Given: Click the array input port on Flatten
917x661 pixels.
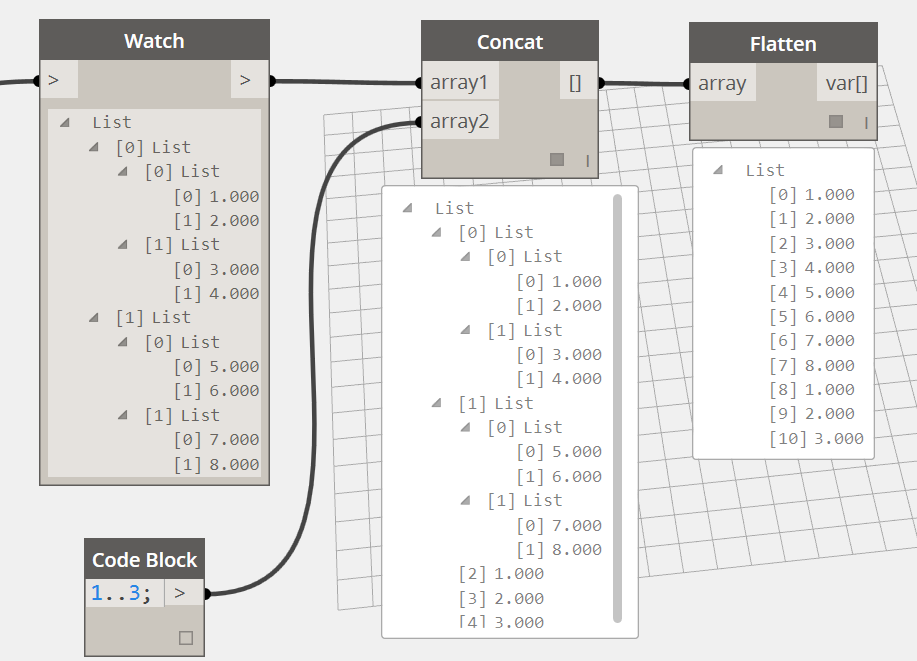Looking at the screenshot, I should coord(723,84).
